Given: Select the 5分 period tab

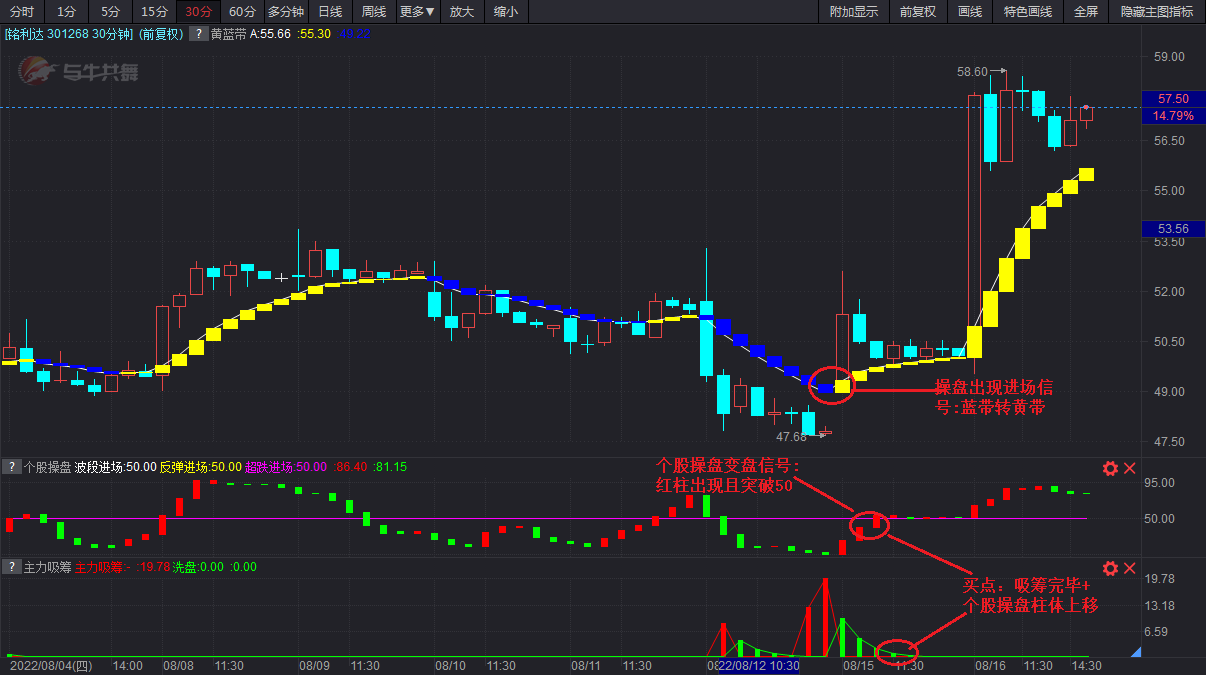Looking at the screenshot, I should click(110, 12).
